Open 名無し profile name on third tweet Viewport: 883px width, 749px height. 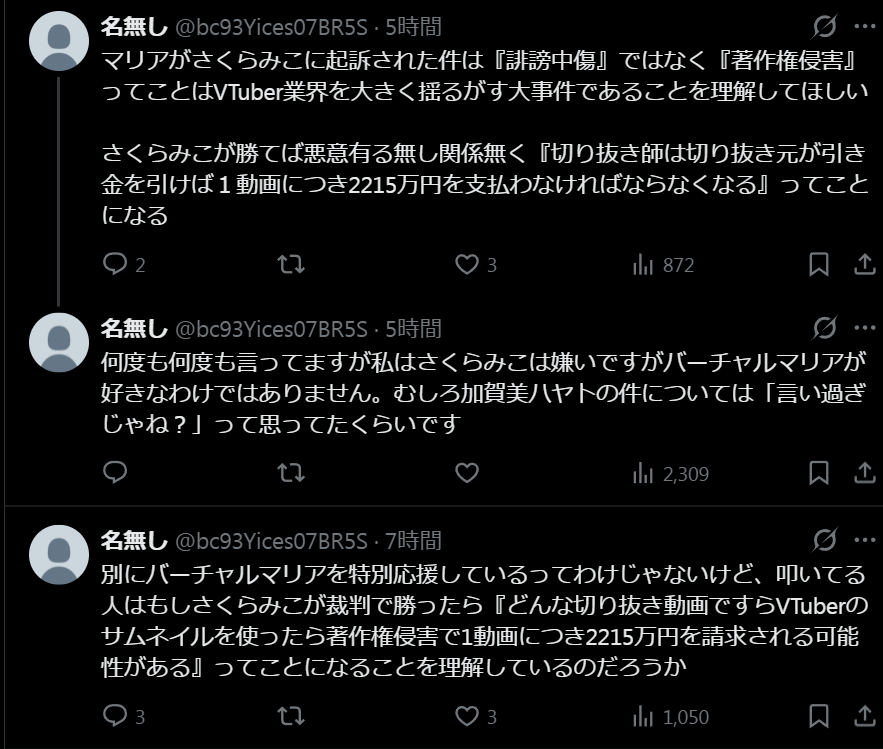coord(134,541)
